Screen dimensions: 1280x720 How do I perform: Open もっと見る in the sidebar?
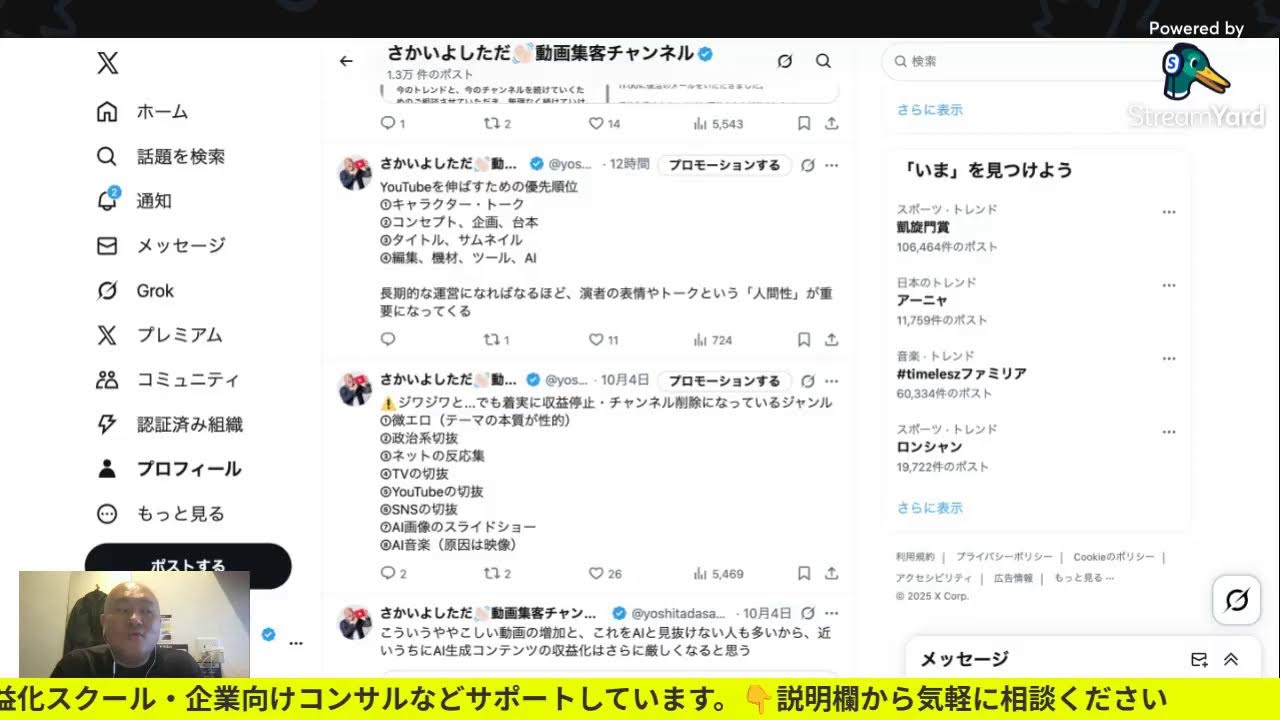pyautogui.click(x=160, y=514)
